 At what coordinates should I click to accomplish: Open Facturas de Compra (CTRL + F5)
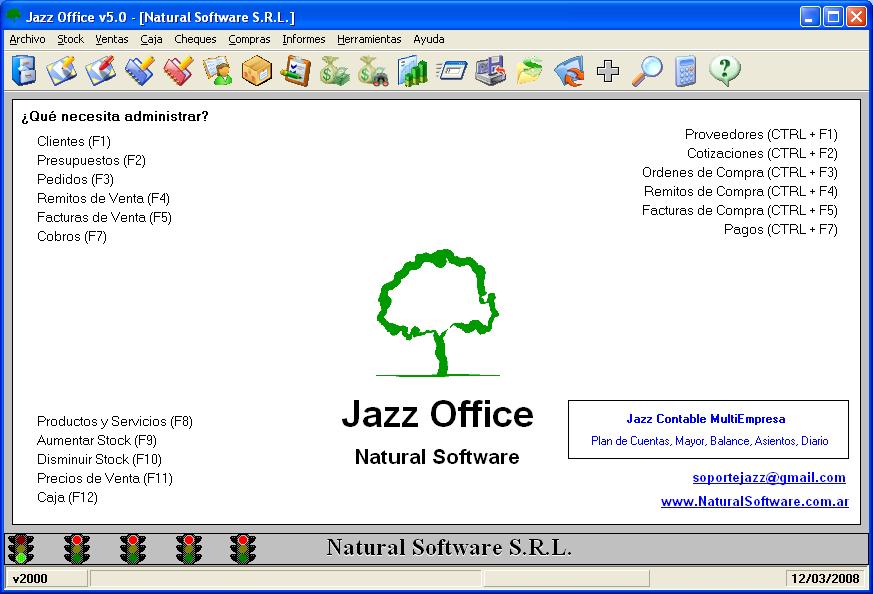tap(740, 210)
